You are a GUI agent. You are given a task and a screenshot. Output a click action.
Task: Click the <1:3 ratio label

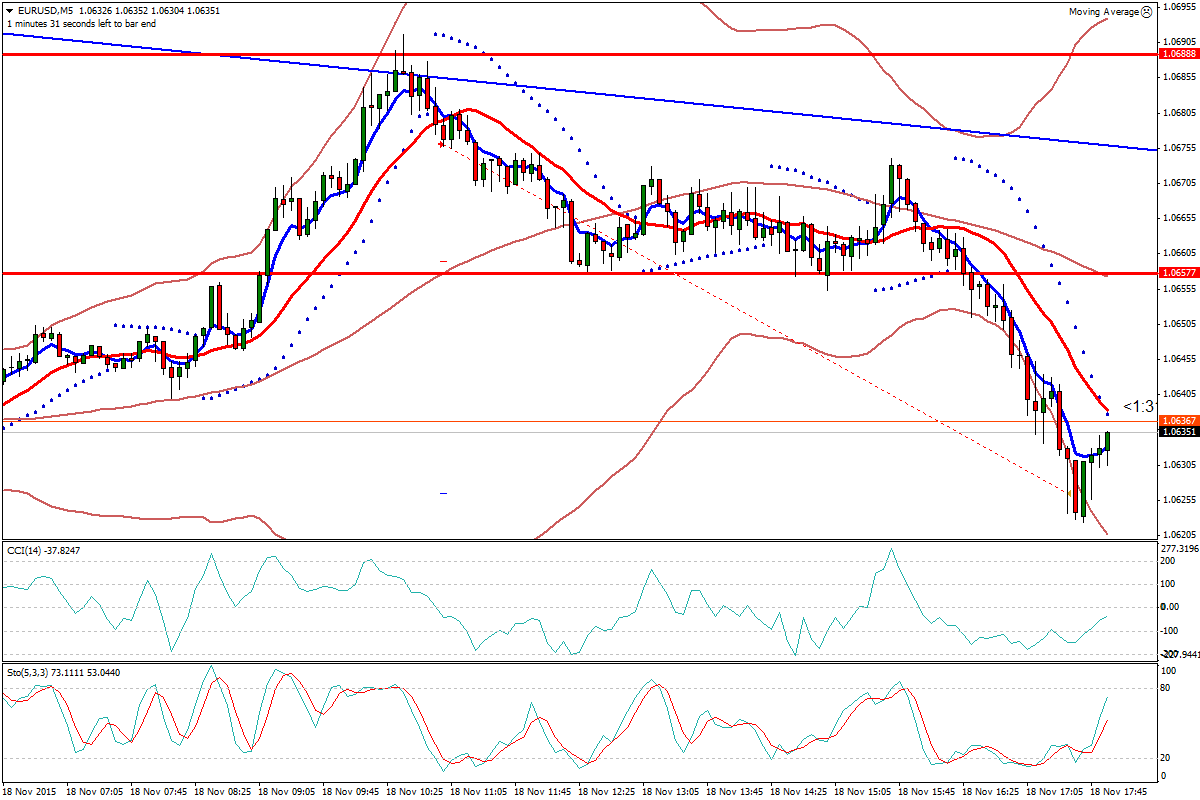coord(1139,406)
